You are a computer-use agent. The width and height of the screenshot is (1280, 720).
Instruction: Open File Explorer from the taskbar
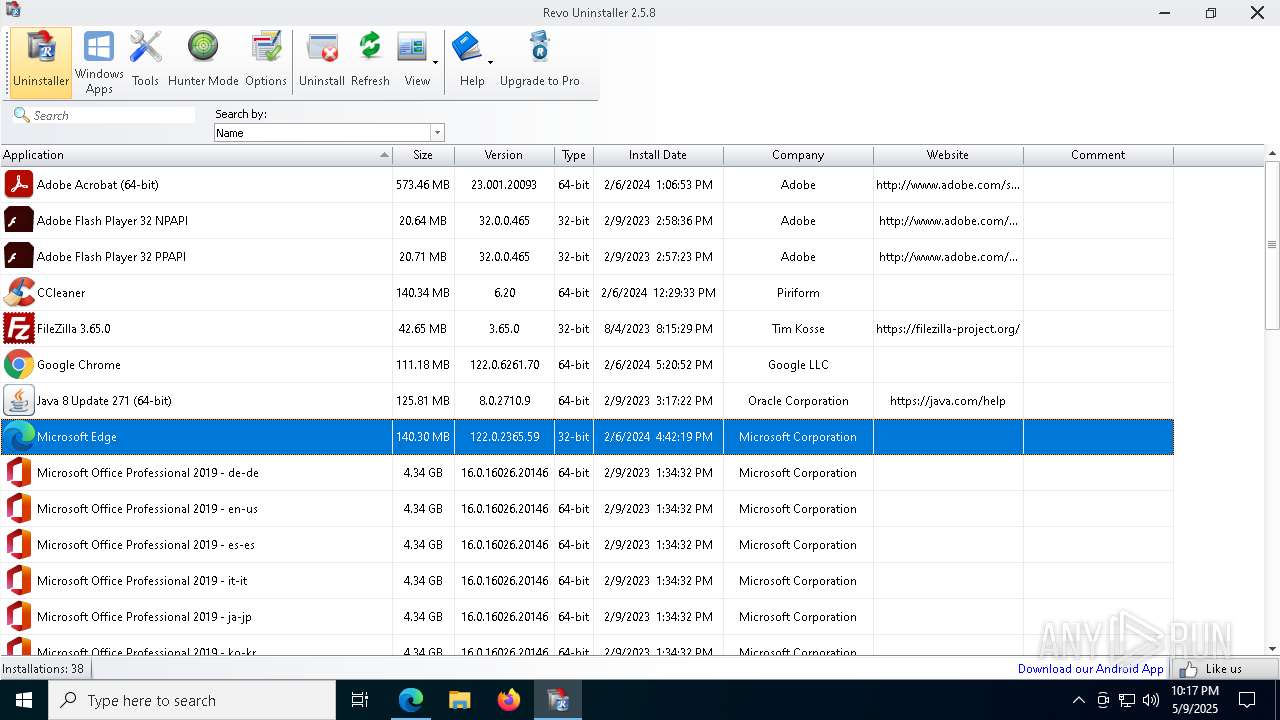[459, 700]
